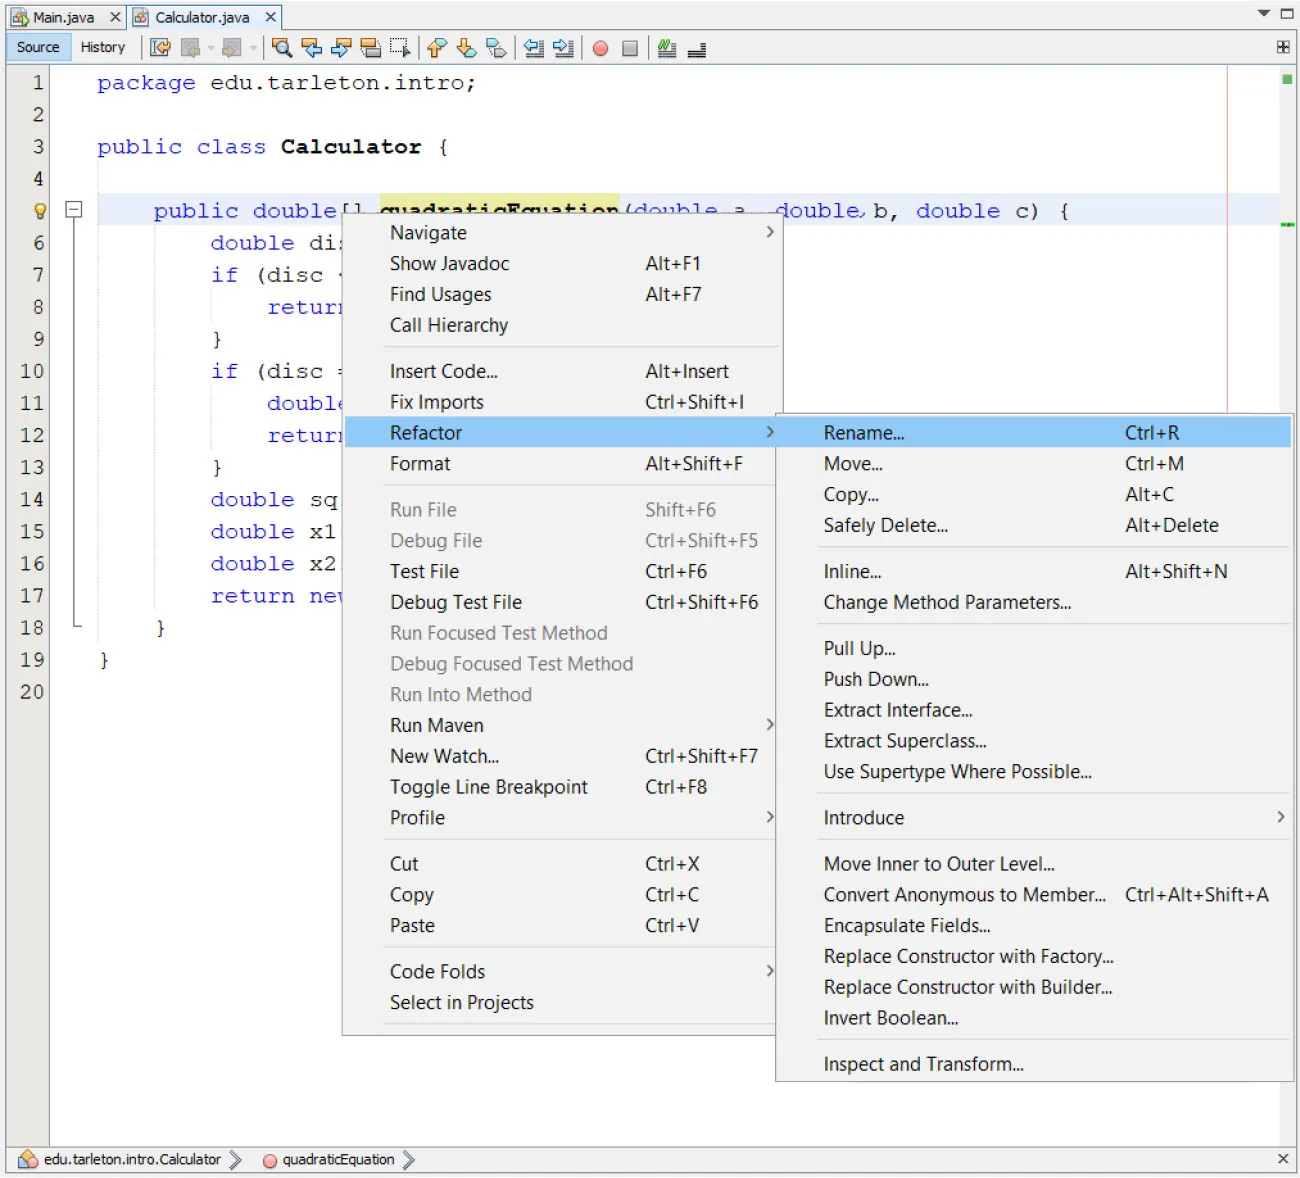The image size is (1300, 1178).
Task: Go to next bookmark via toolbar icon
Action: pos(465,48)
